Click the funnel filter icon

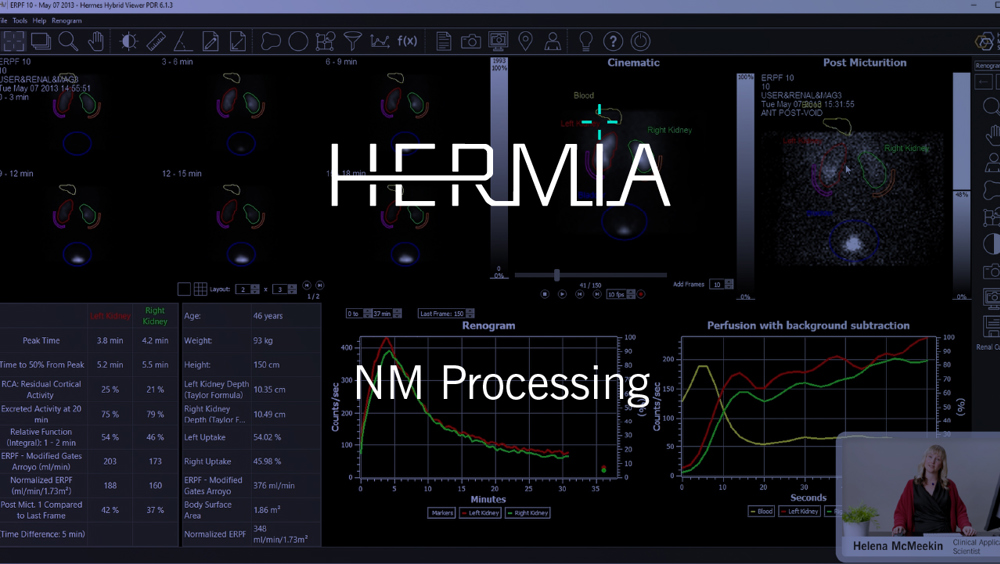[x=352, y=41]
